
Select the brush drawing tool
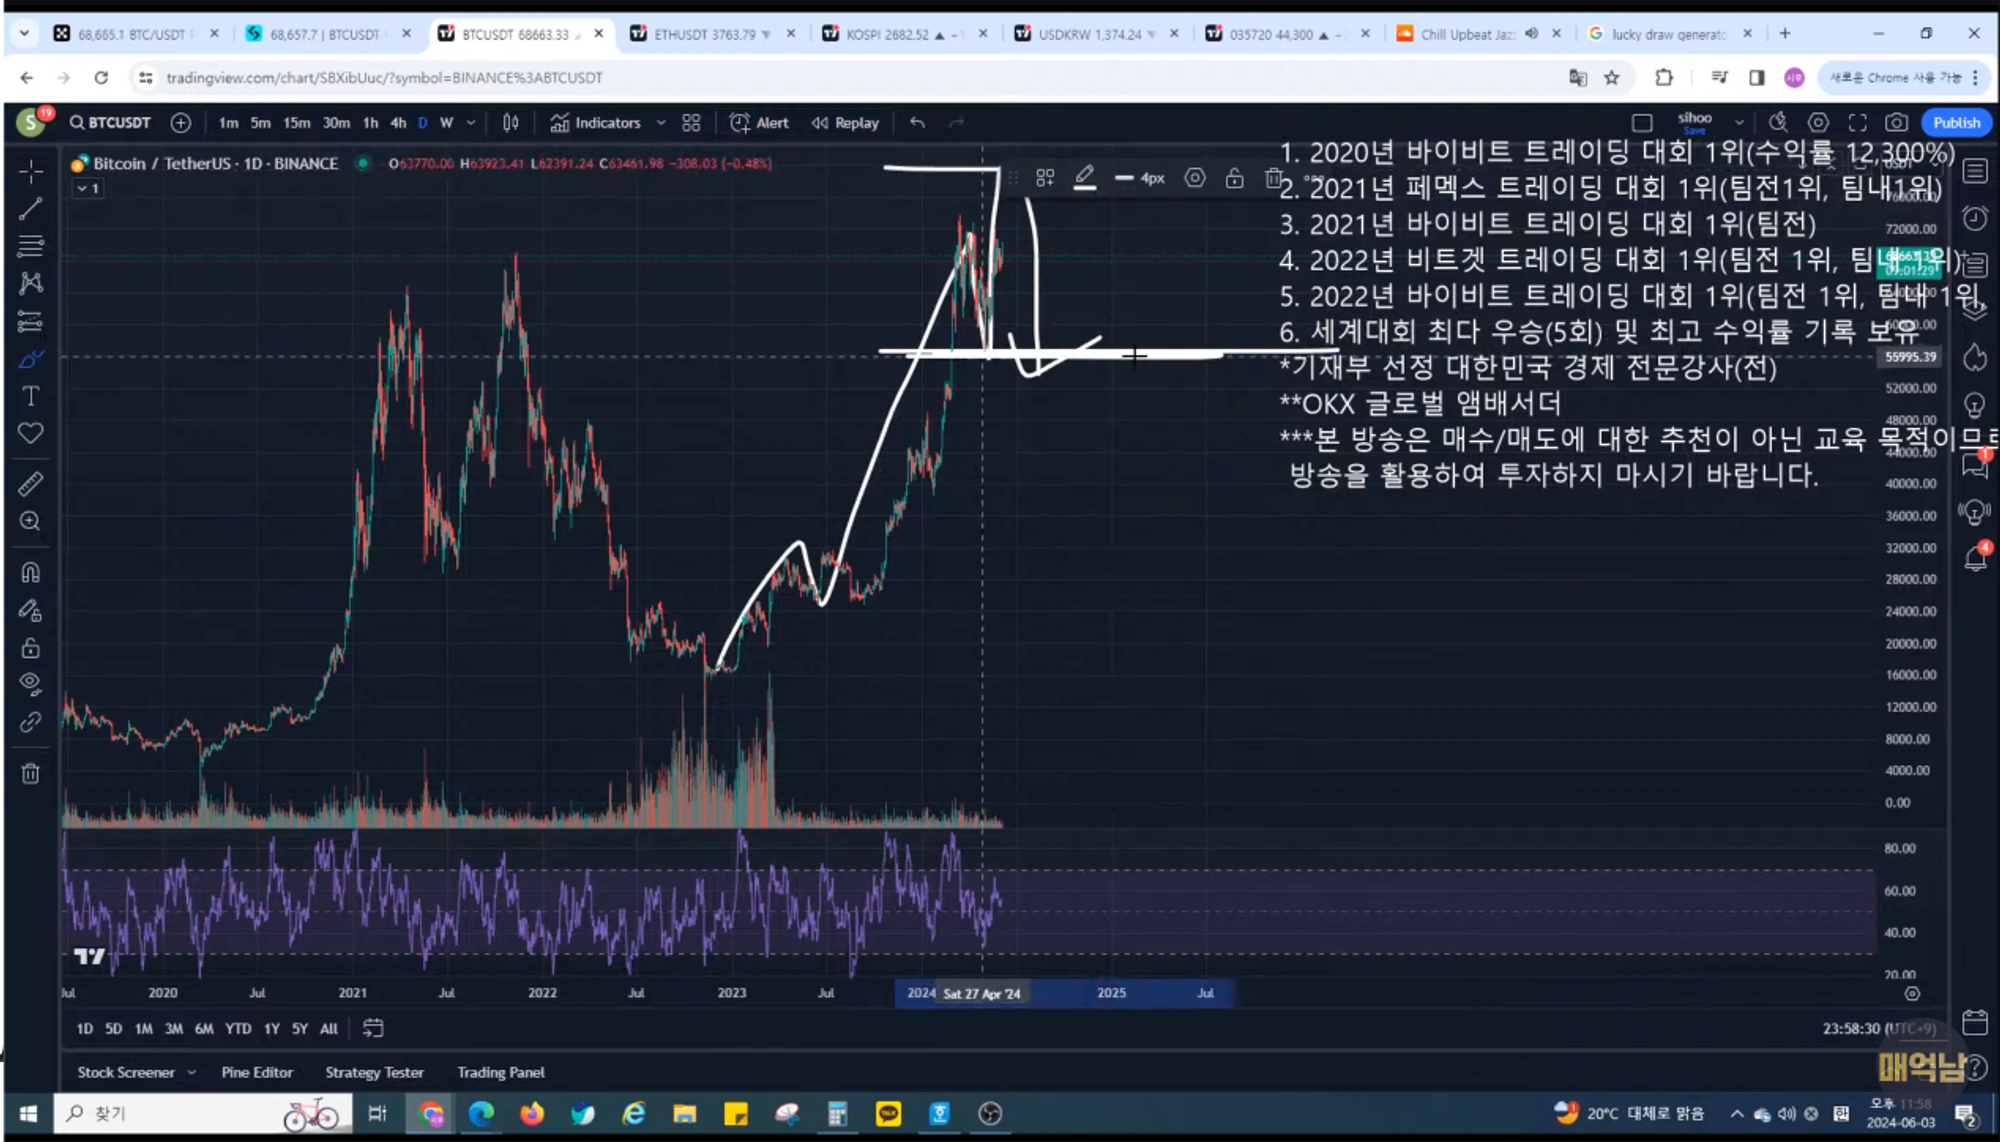tap(31, 359)
